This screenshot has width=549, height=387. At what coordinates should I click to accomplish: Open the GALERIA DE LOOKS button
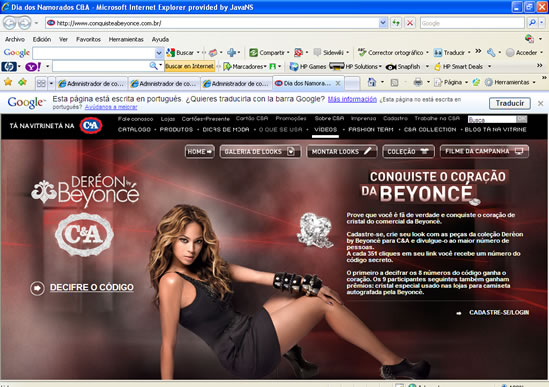[x=260, y=152]
